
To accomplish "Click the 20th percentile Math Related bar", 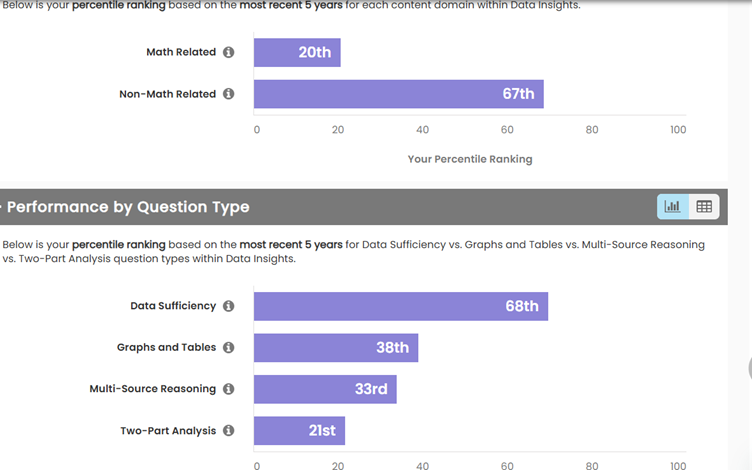I will tap(297, 52).
